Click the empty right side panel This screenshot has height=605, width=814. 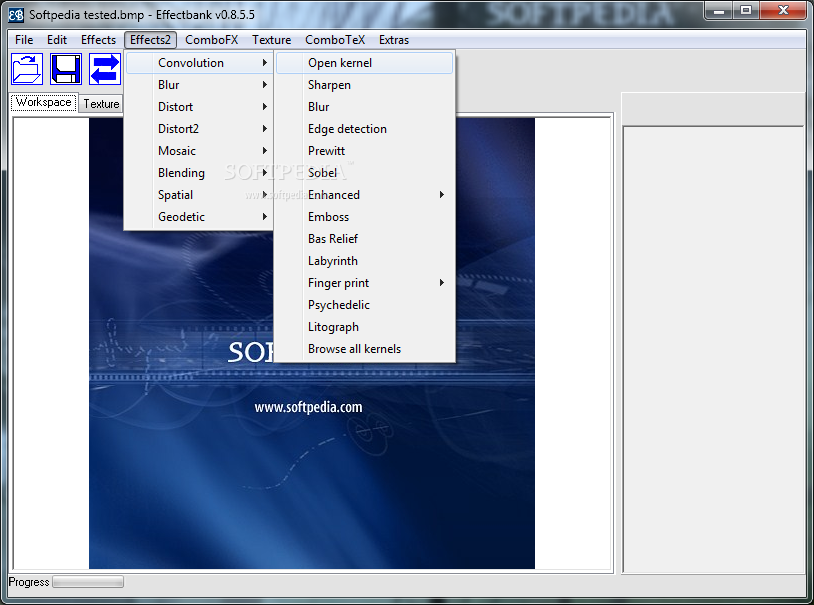714,349
